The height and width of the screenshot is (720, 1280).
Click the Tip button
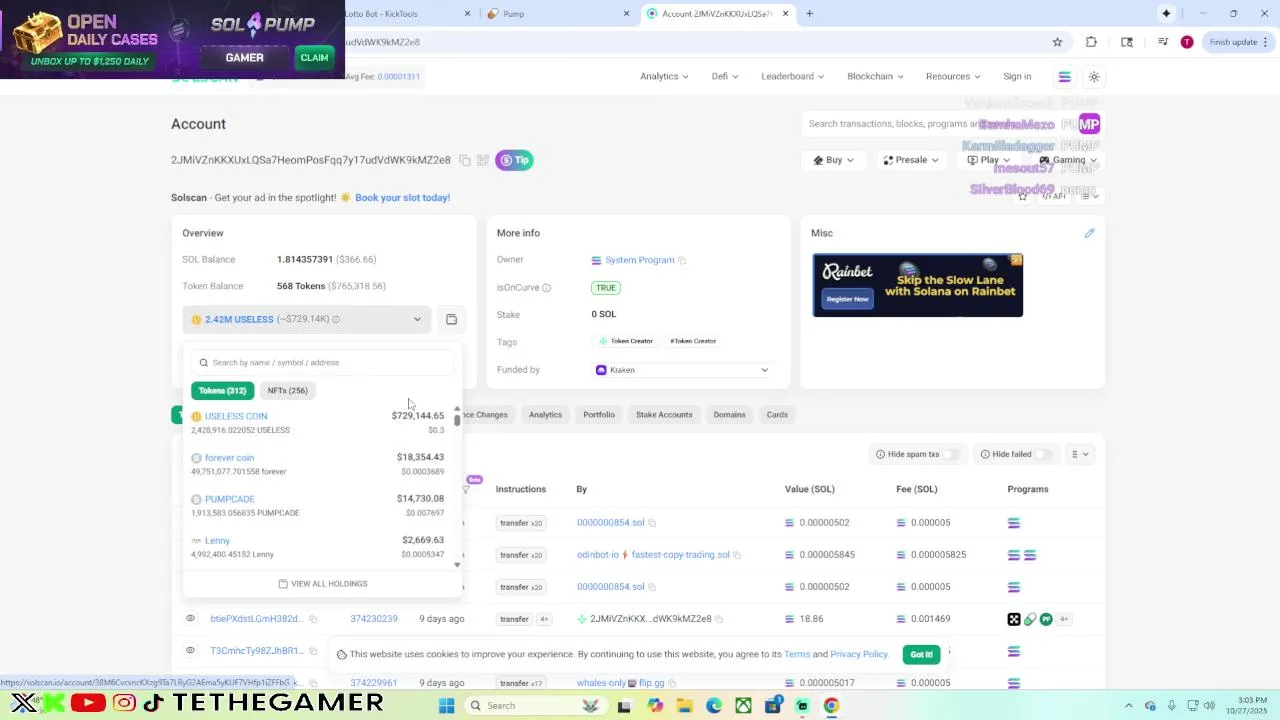(x=514, y=160)
